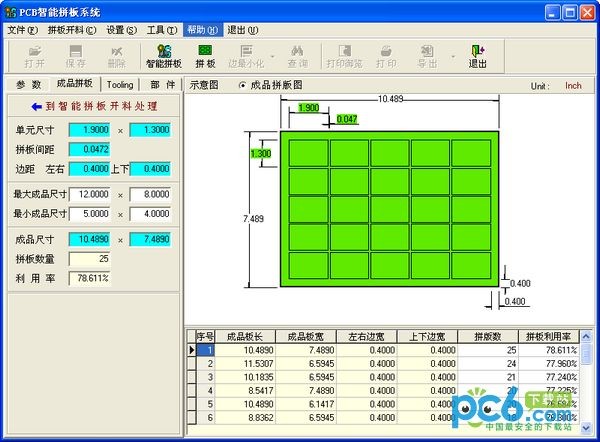Click the application icon in title bar
The width and height of the screenshot is (600, 442).
pos(11,12)
